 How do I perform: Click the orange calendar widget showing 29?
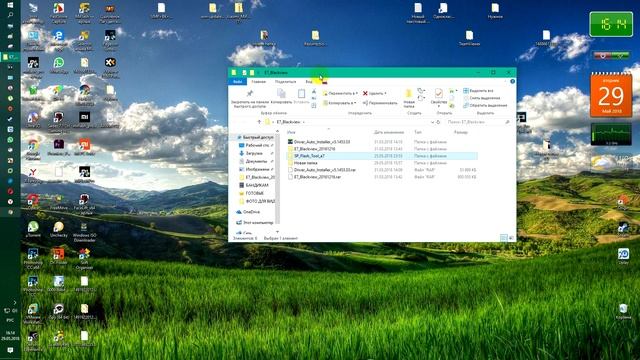(611, 94)
